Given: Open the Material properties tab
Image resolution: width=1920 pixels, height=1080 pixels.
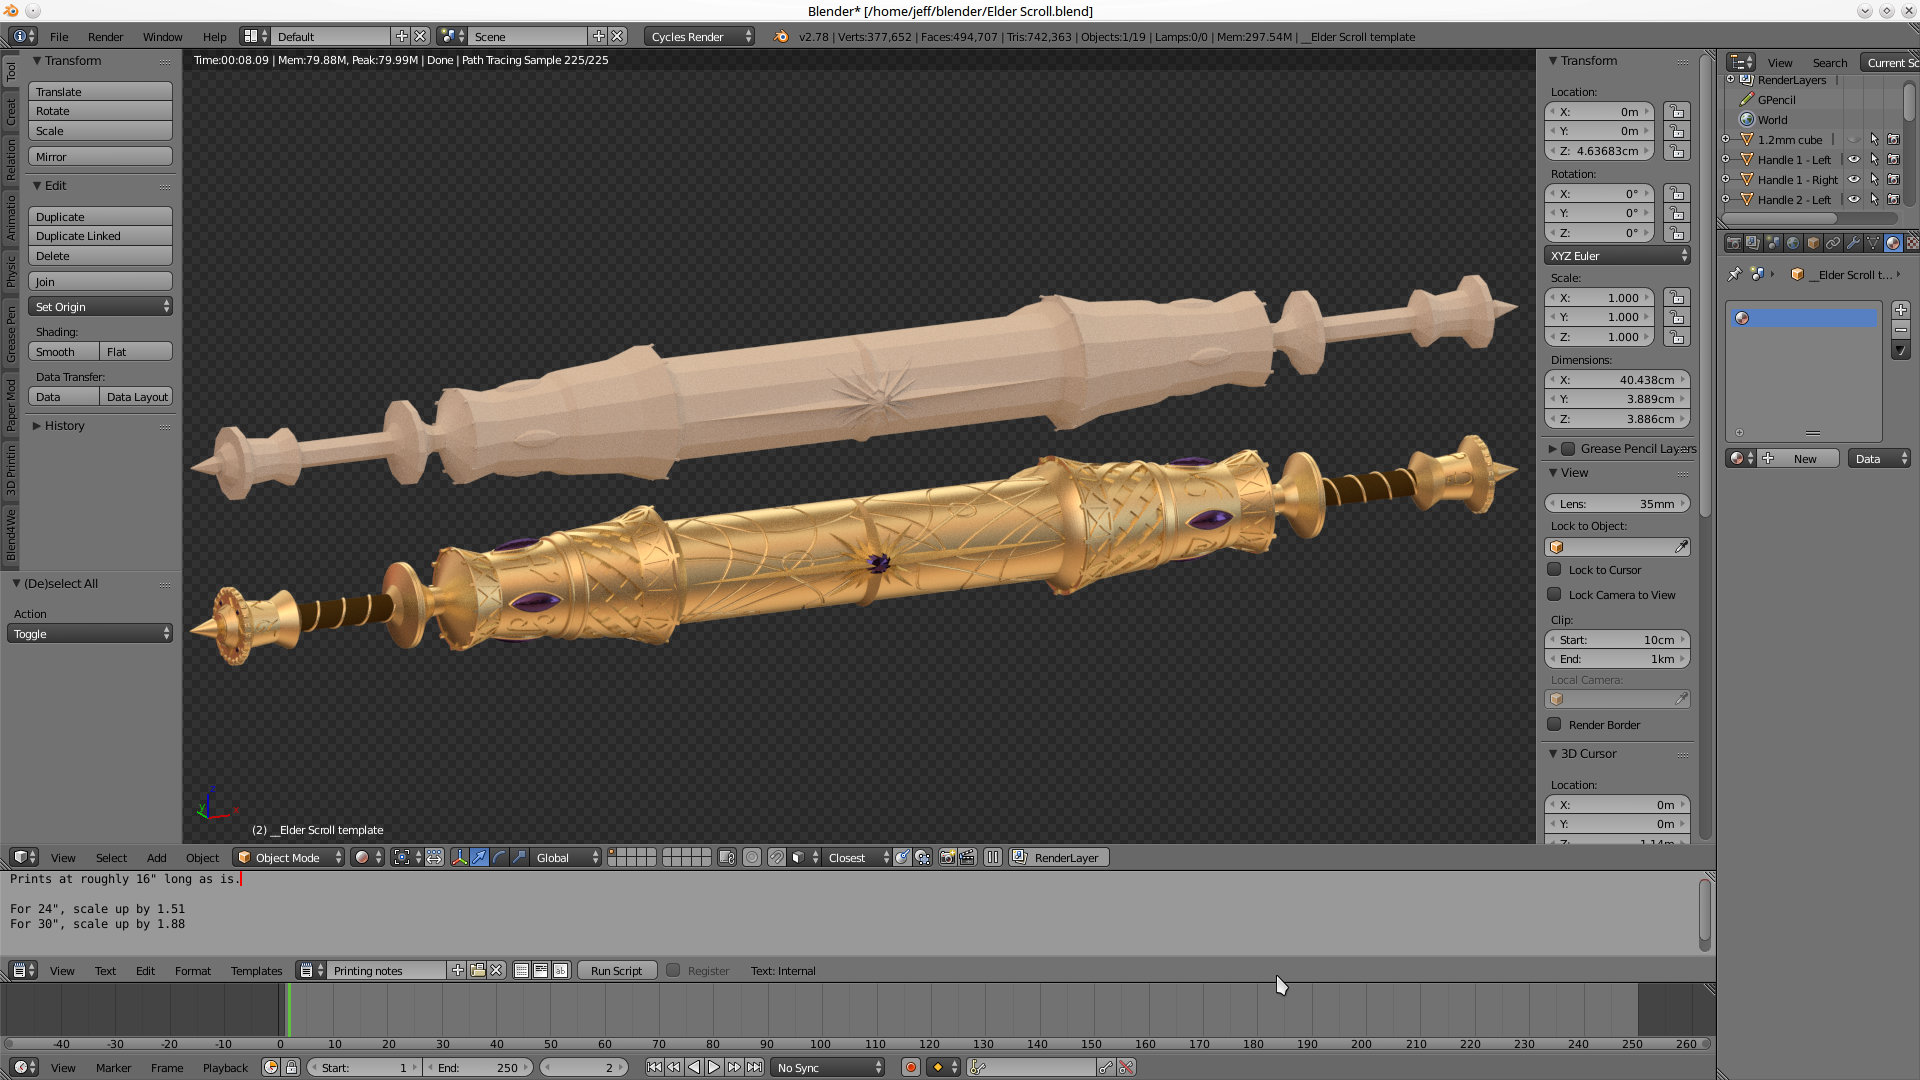Looking at the screenshot, I should click(1892, 243).
